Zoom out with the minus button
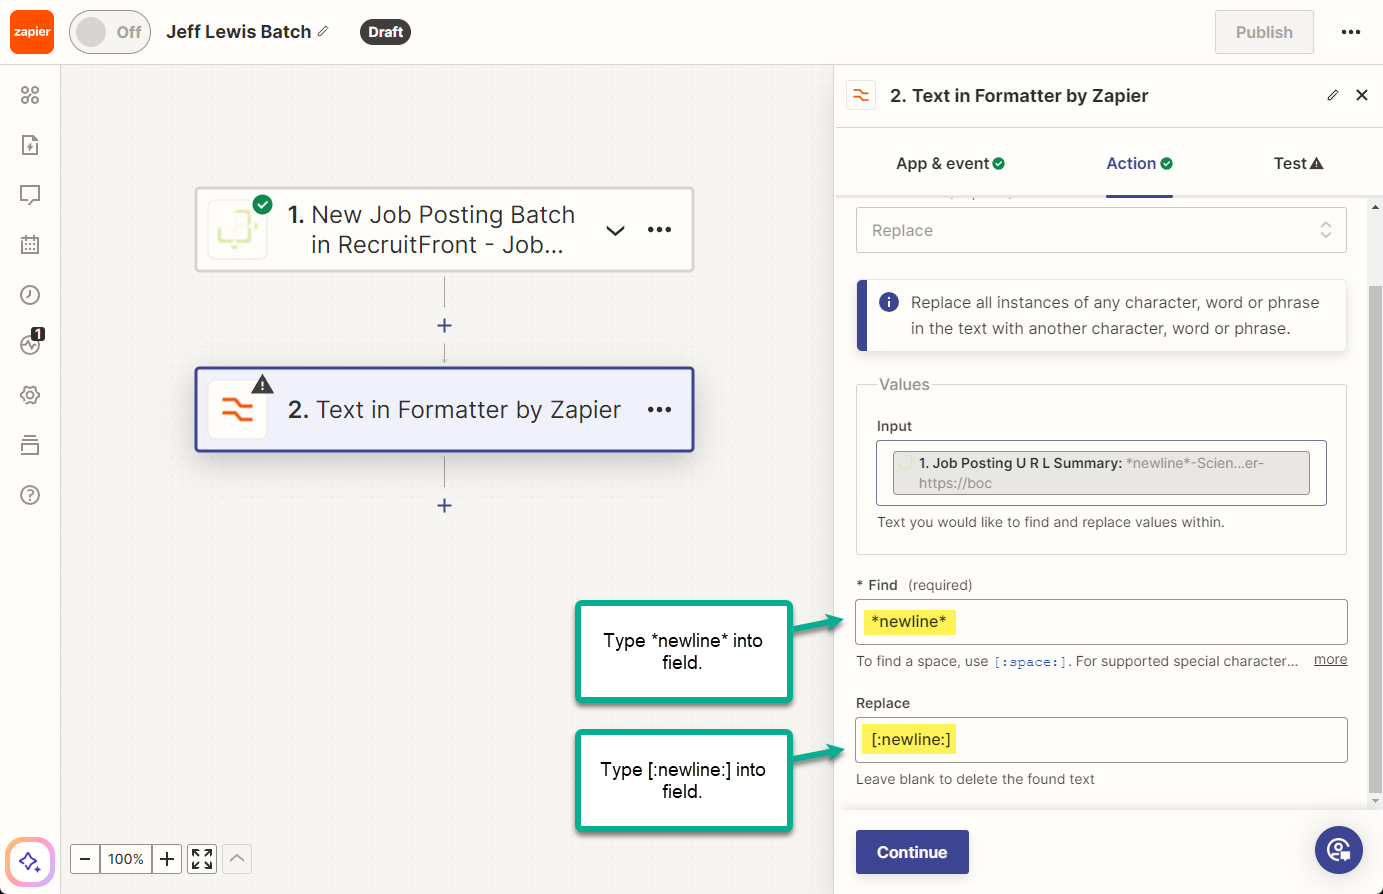The width and height of the screenshot is (1383, 894). pyautogui.click(x=85, y=859)
